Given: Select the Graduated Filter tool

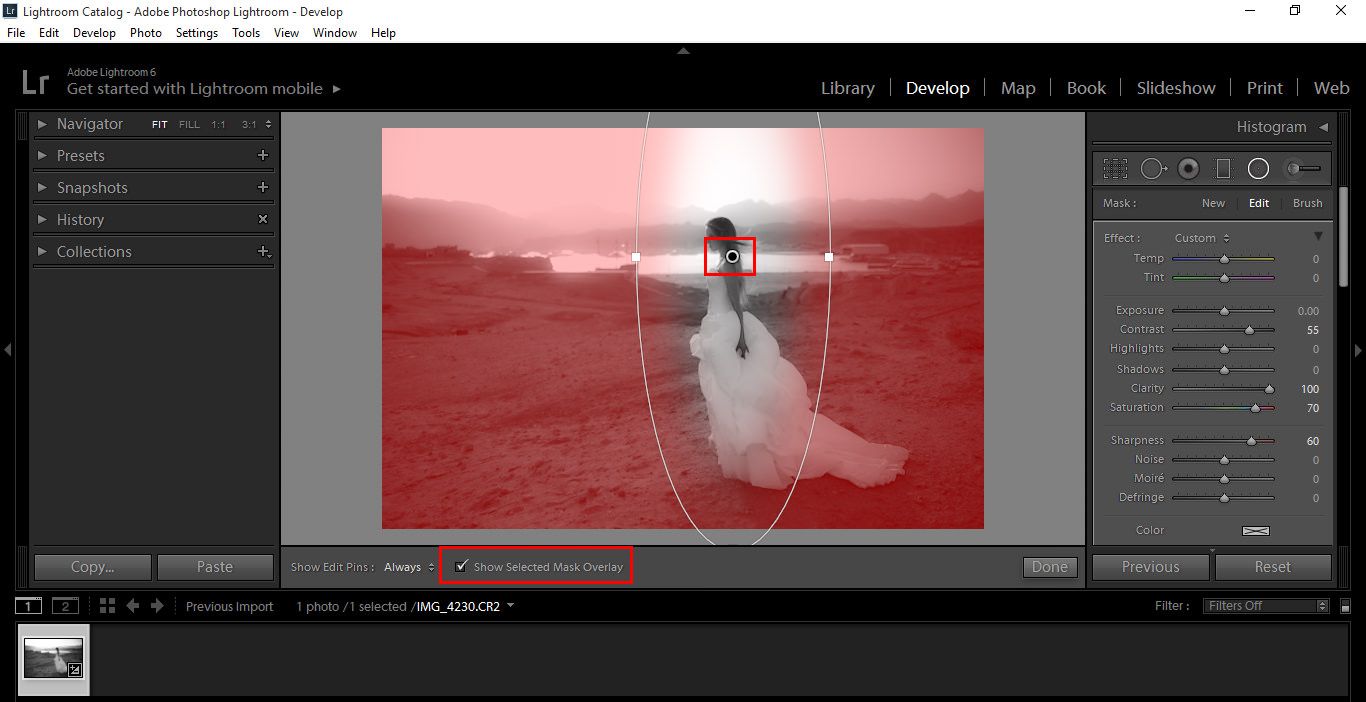Looking at the screenshot, I should tap(1223, 168).
